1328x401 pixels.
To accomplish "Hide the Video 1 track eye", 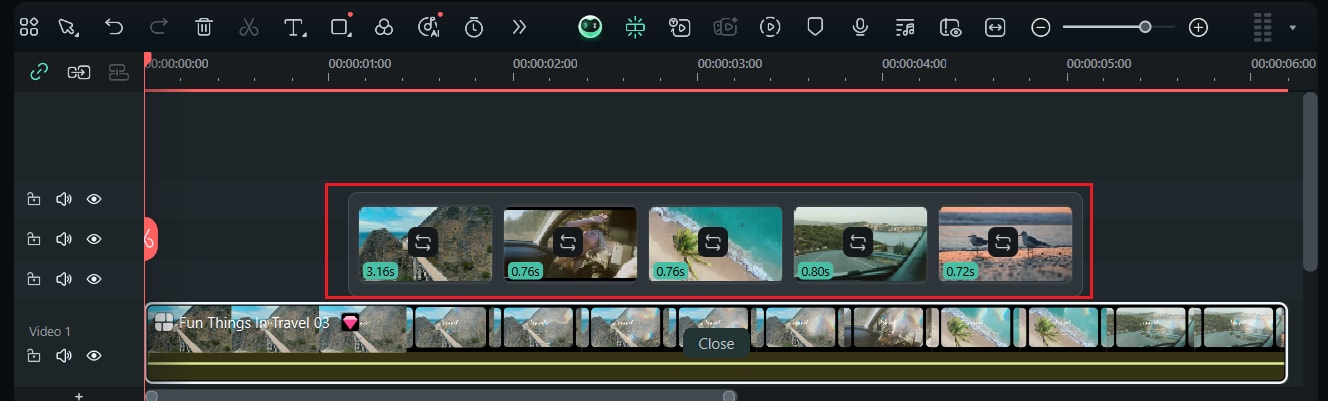I will pyautogui.click(x=94, y=355).
